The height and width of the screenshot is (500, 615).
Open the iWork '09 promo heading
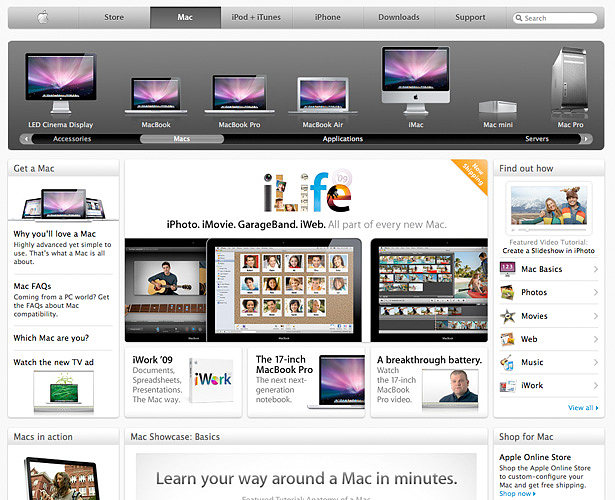click(152, 360)
